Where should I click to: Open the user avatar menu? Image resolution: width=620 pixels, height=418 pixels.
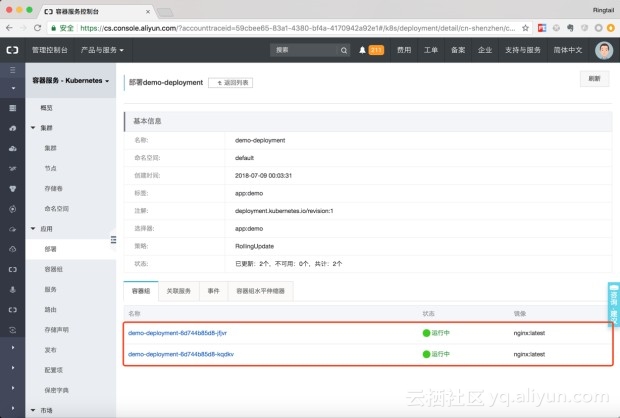(604, 50)
